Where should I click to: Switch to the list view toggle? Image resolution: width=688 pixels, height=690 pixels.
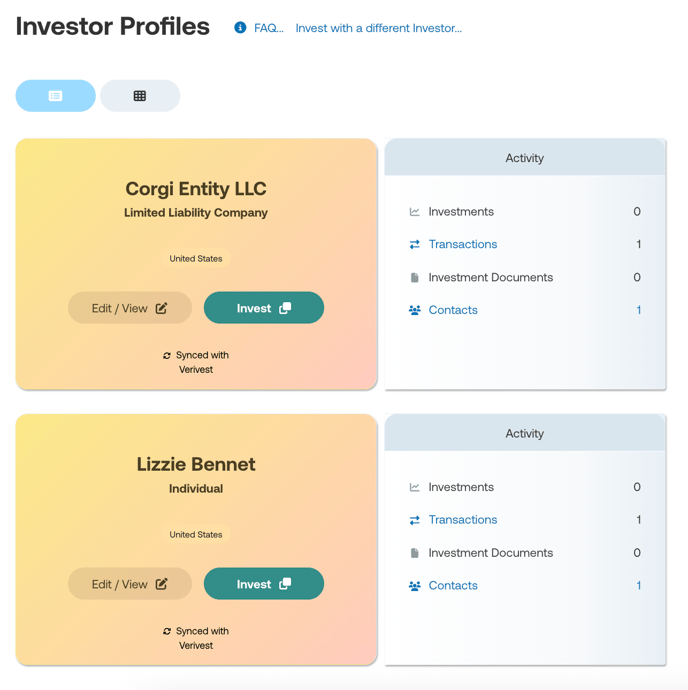[x=55, y=96]
